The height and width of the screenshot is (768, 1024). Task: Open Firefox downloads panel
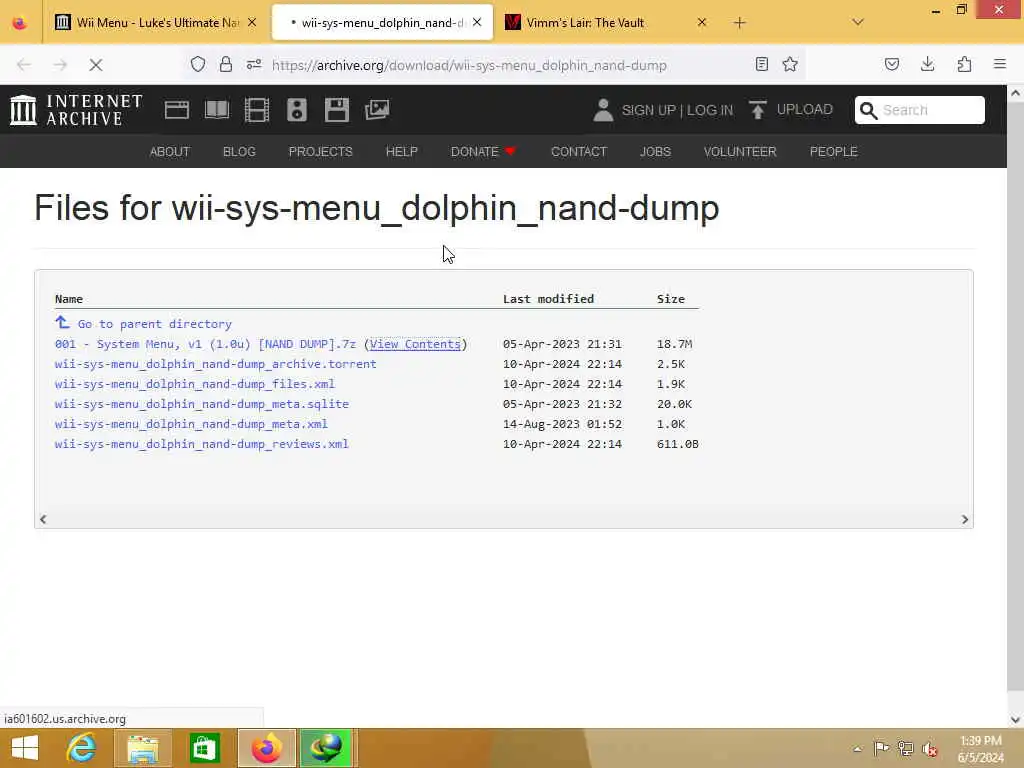coord(927,64)
